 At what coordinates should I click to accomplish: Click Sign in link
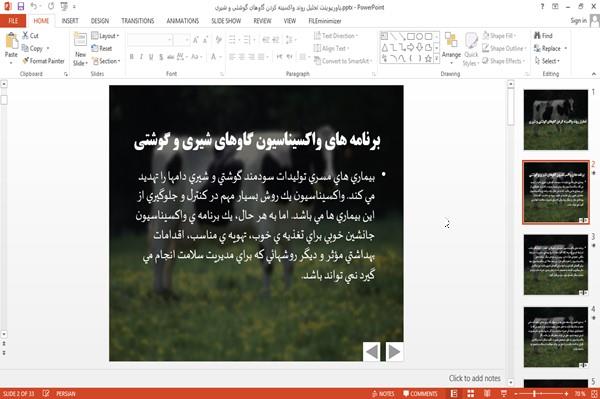tap(578, 21)
